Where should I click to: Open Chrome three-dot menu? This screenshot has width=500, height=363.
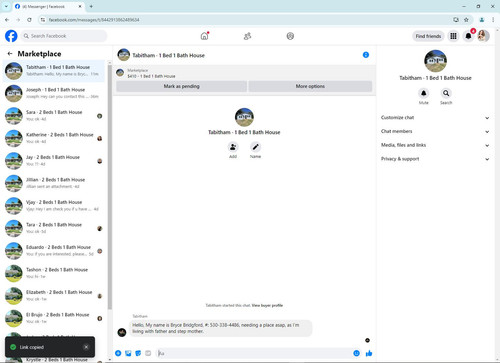[493, 20]
